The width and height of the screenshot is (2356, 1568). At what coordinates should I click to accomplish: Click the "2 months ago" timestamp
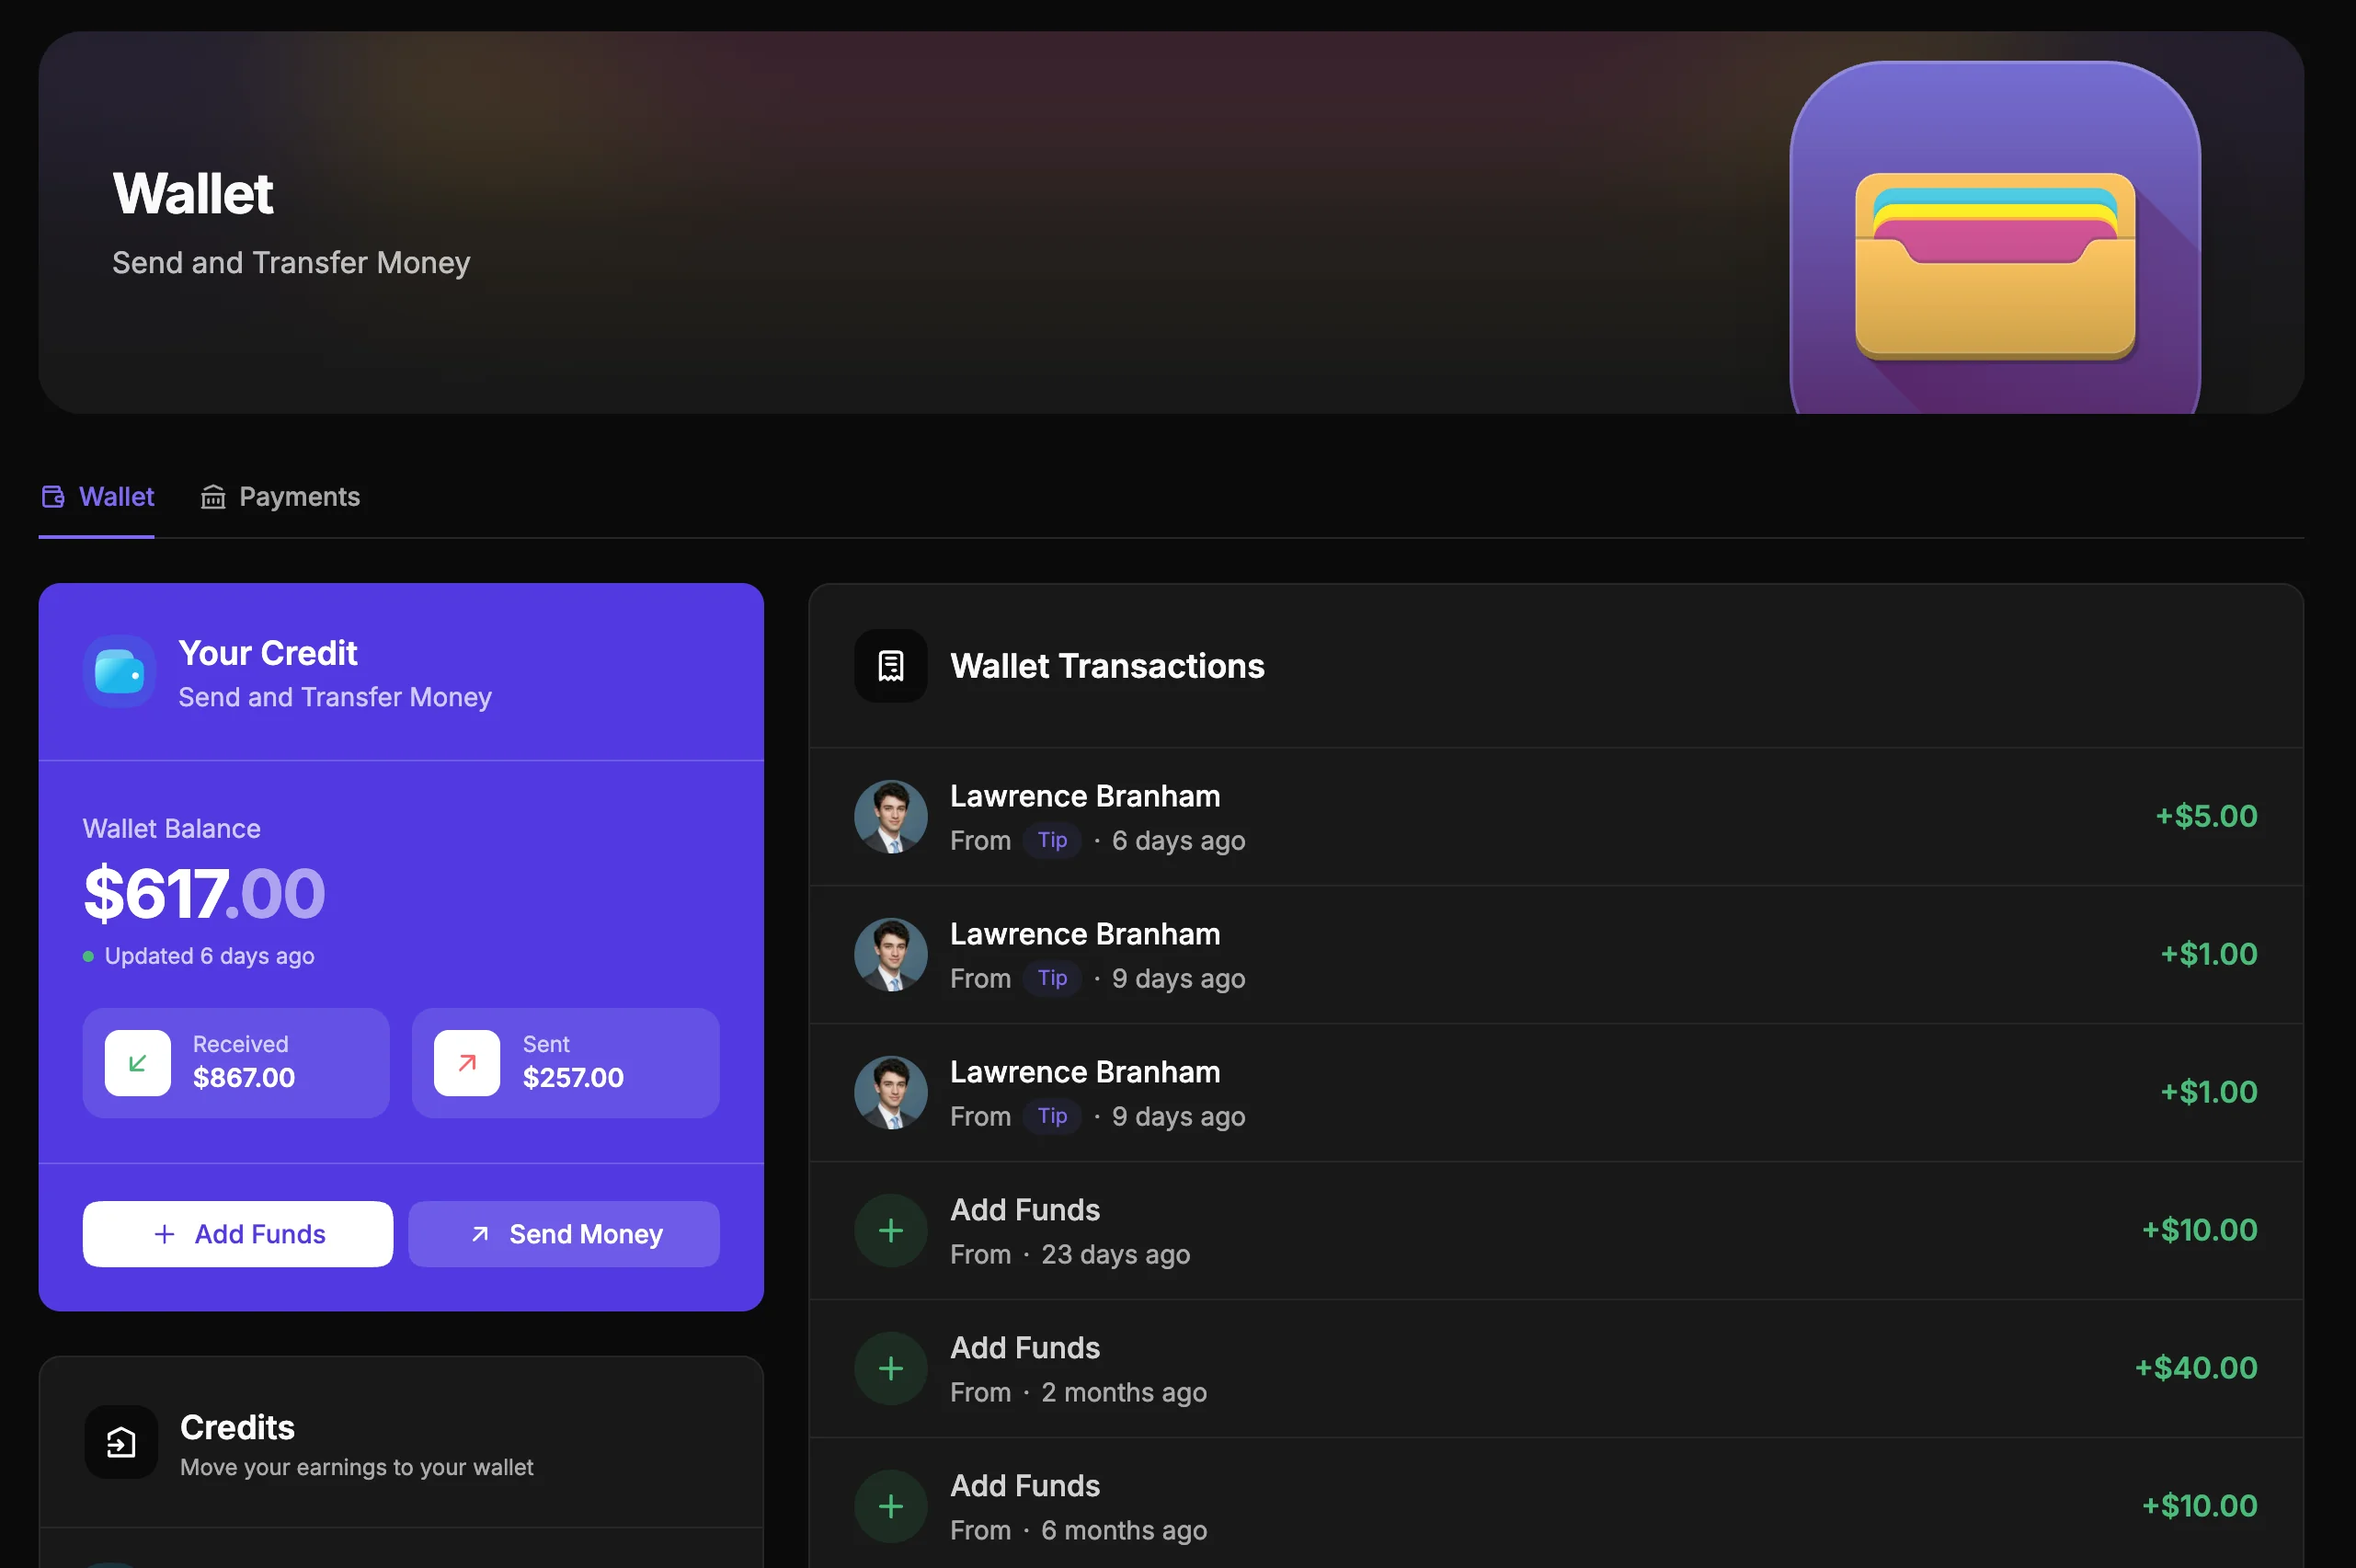coord(1124,1392)
